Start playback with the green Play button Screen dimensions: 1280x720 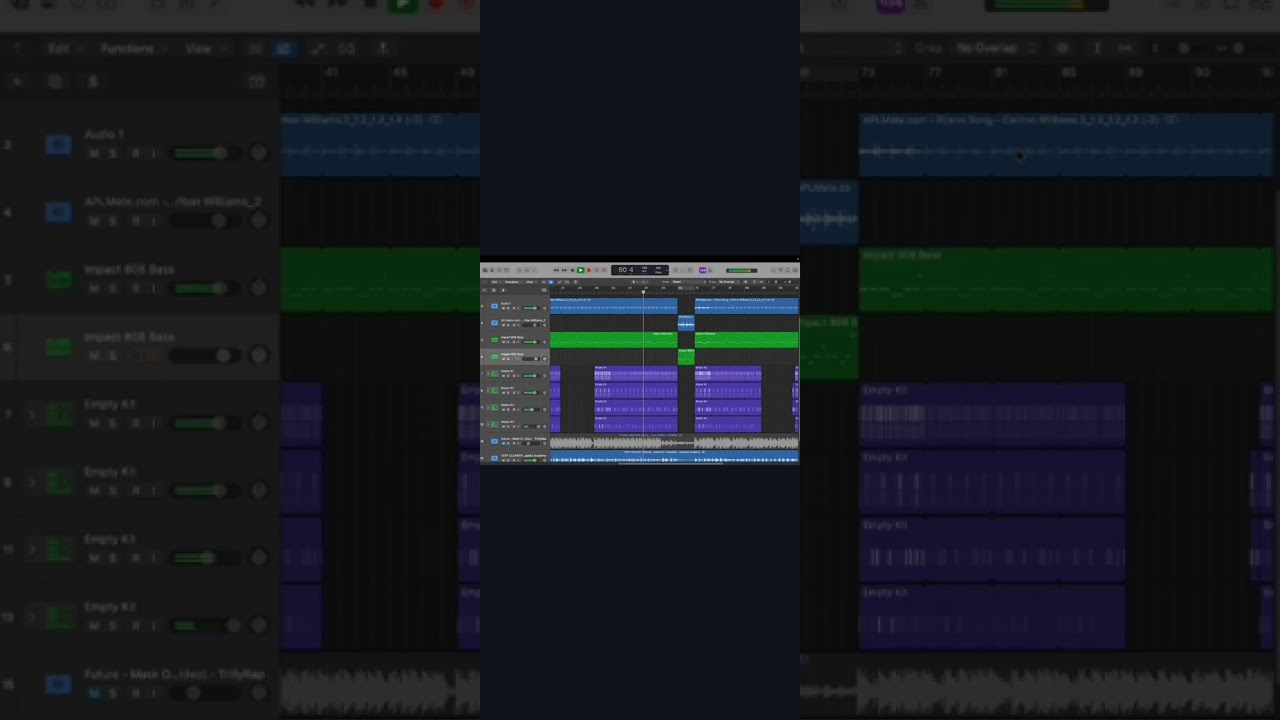point(580,270)
